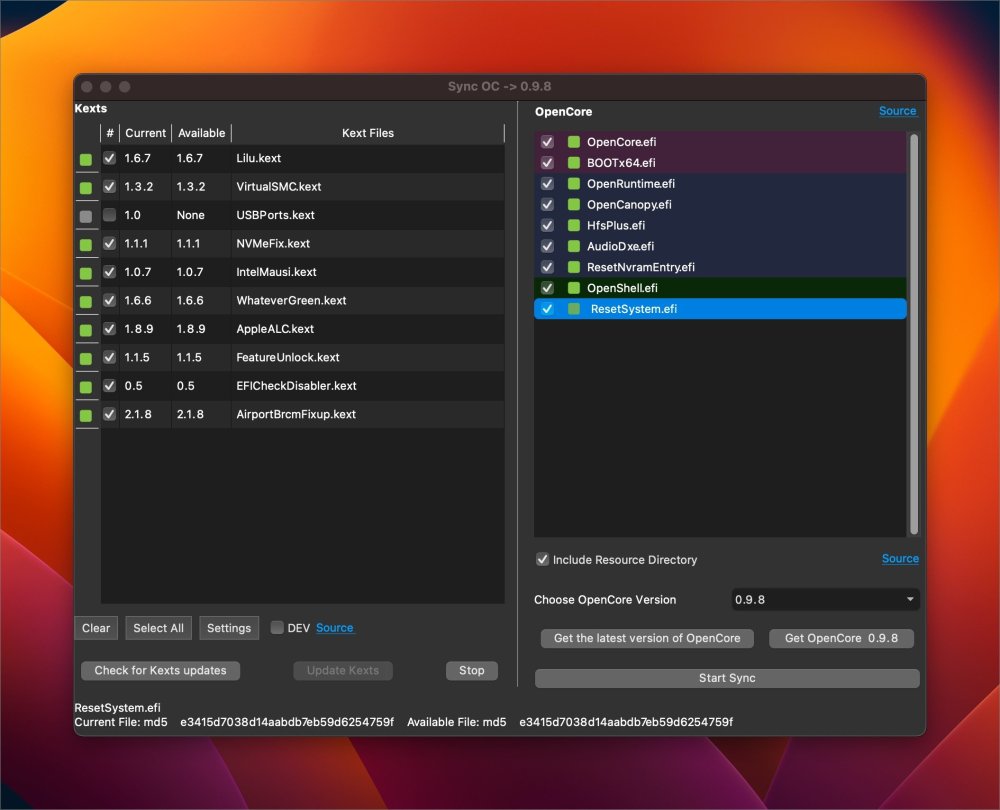Uncheck the NVMeFix.kext checkbox

click(110, 243)
